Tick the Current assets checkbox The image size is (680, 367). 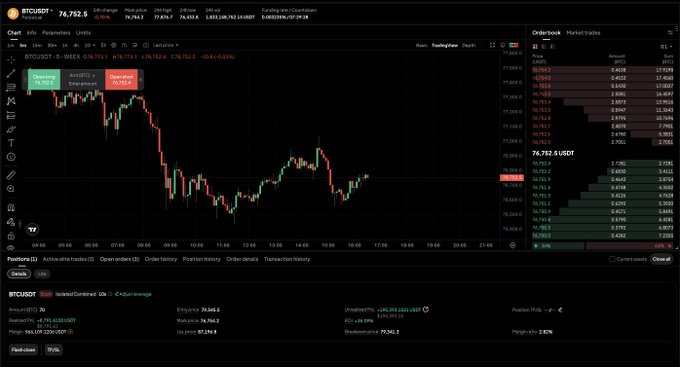(612, 259)
